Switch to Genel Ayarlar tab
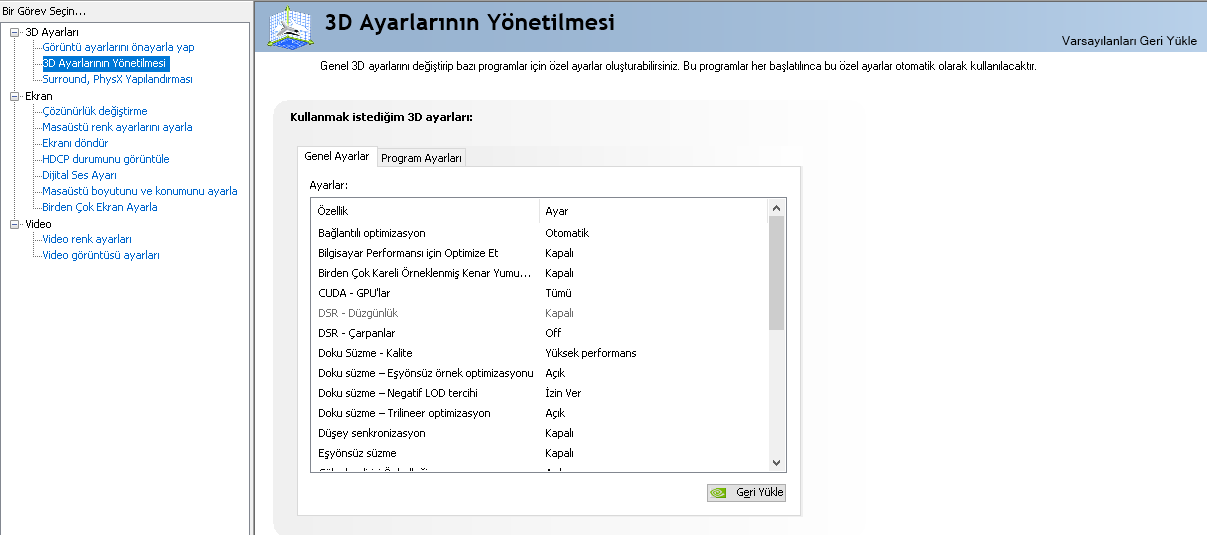 (x=337, y=156)
